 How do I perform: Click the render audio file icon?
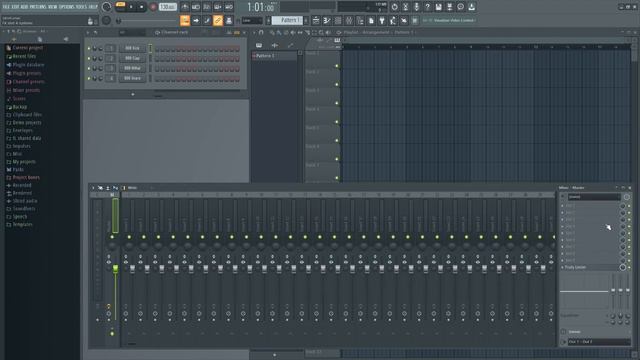coord(449,7)
